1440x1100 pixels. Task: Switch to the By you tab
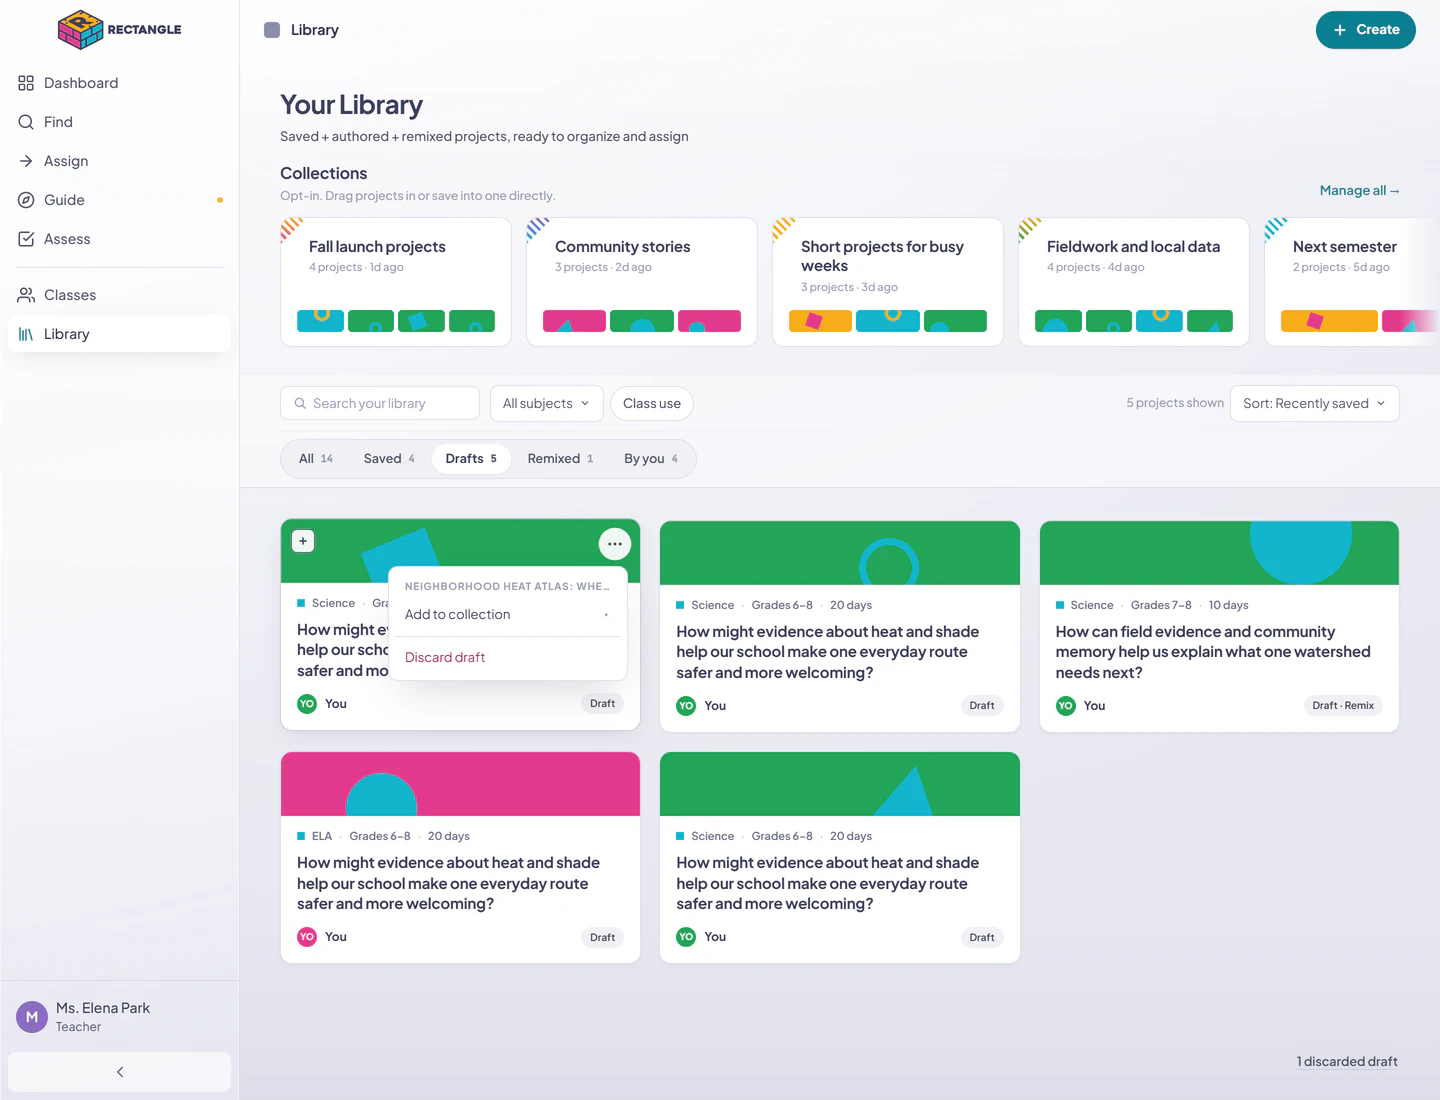click(651, 459)
